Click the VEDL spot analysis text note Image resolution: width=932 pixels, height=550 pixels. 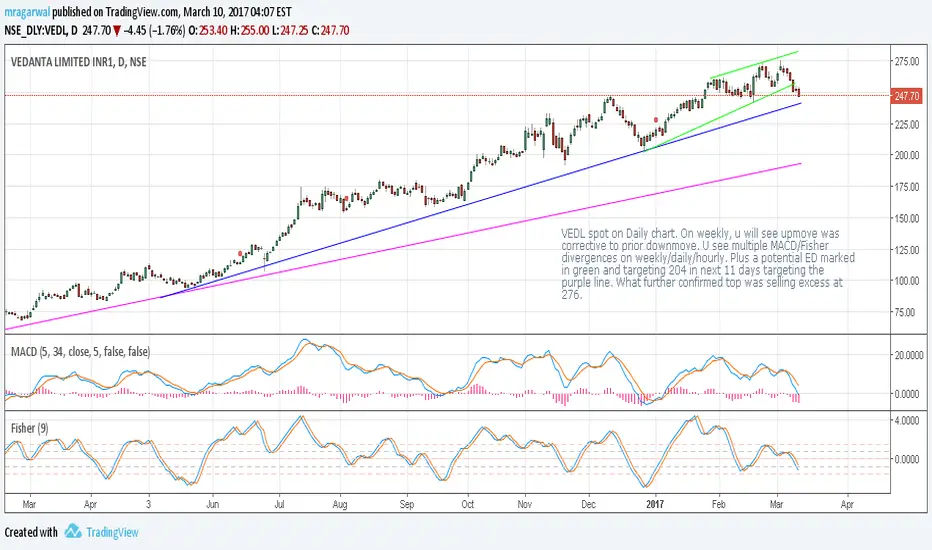pos(708,263)
